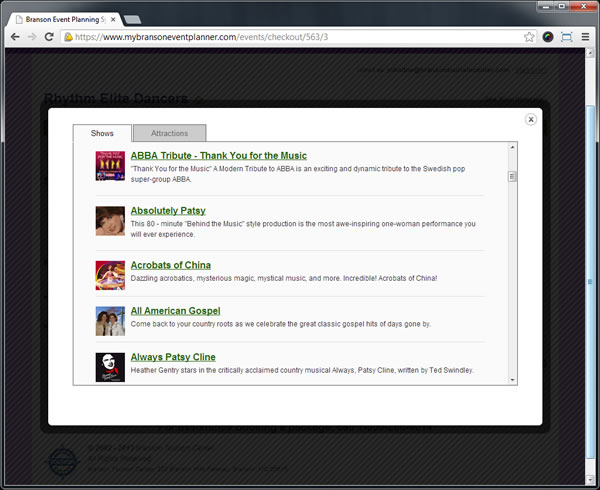The image size is (600, 490).
Task: Close the Branson Event Planning browser tab
Action: tap(113, 20)
